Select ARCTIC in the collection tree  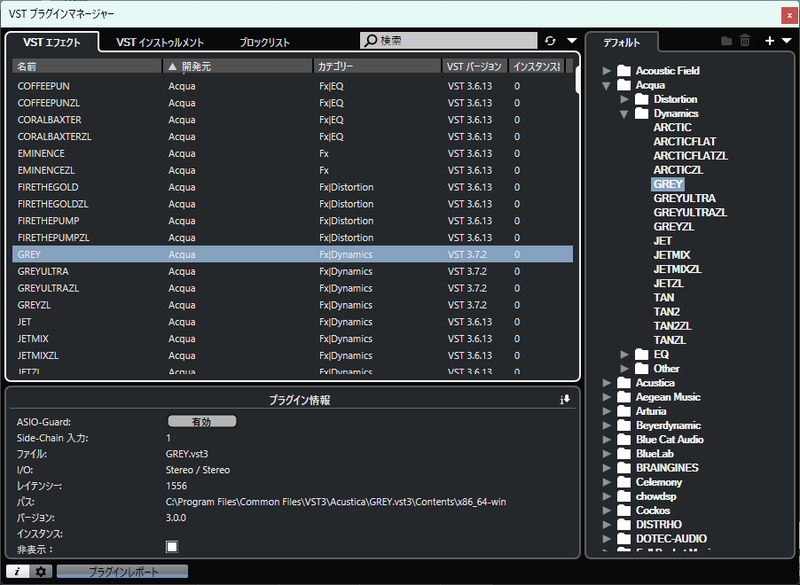672,128
